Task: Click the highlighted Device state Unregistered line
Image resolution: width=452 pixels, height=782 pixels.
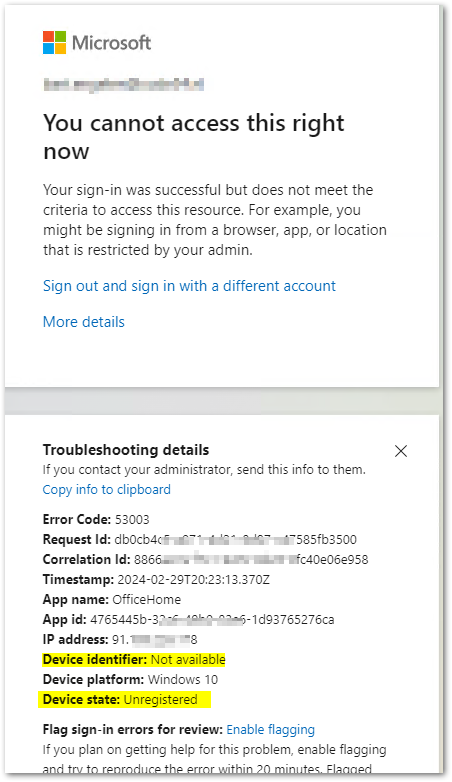Action: click(125, 699)
